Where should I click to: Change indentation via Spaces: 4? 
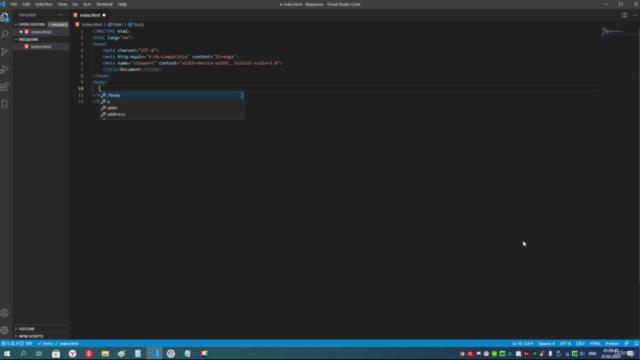547,344
